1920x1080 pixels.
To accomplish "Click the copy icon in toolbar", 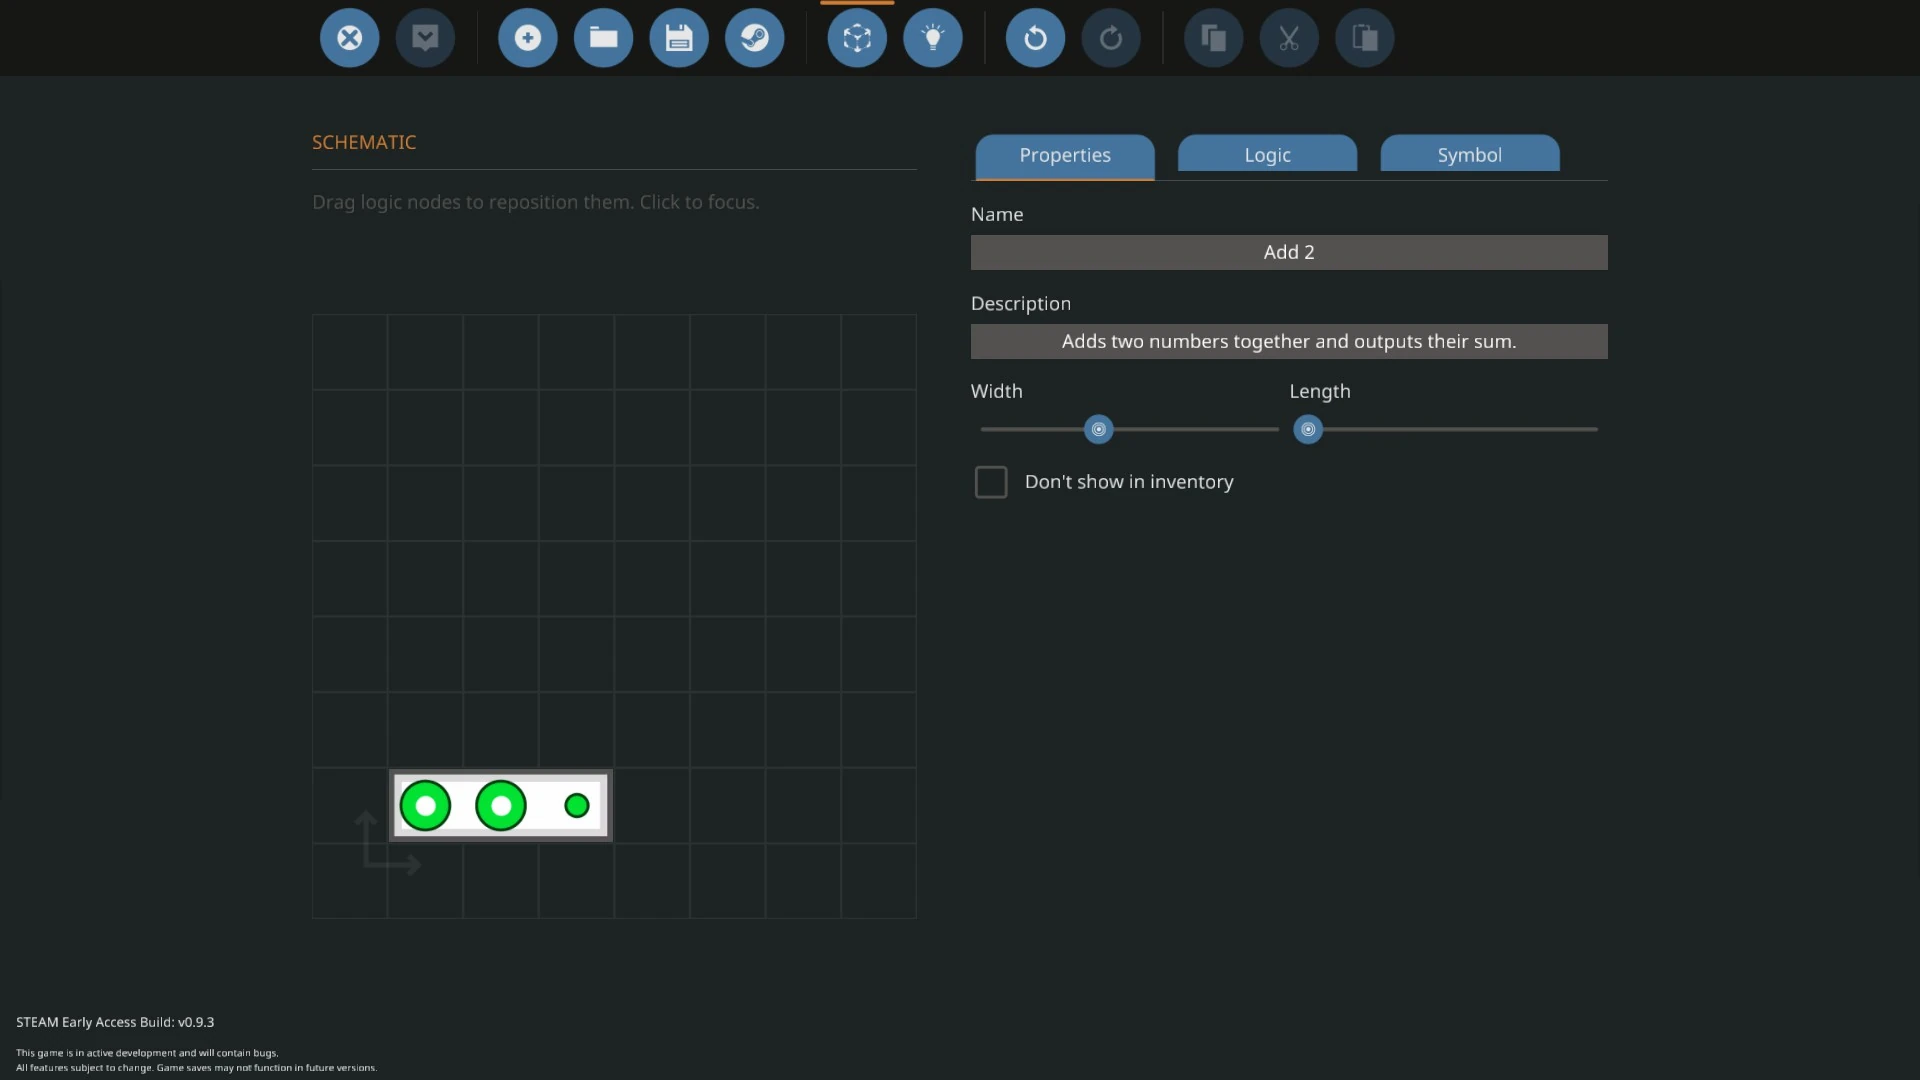I will 1213,38.
